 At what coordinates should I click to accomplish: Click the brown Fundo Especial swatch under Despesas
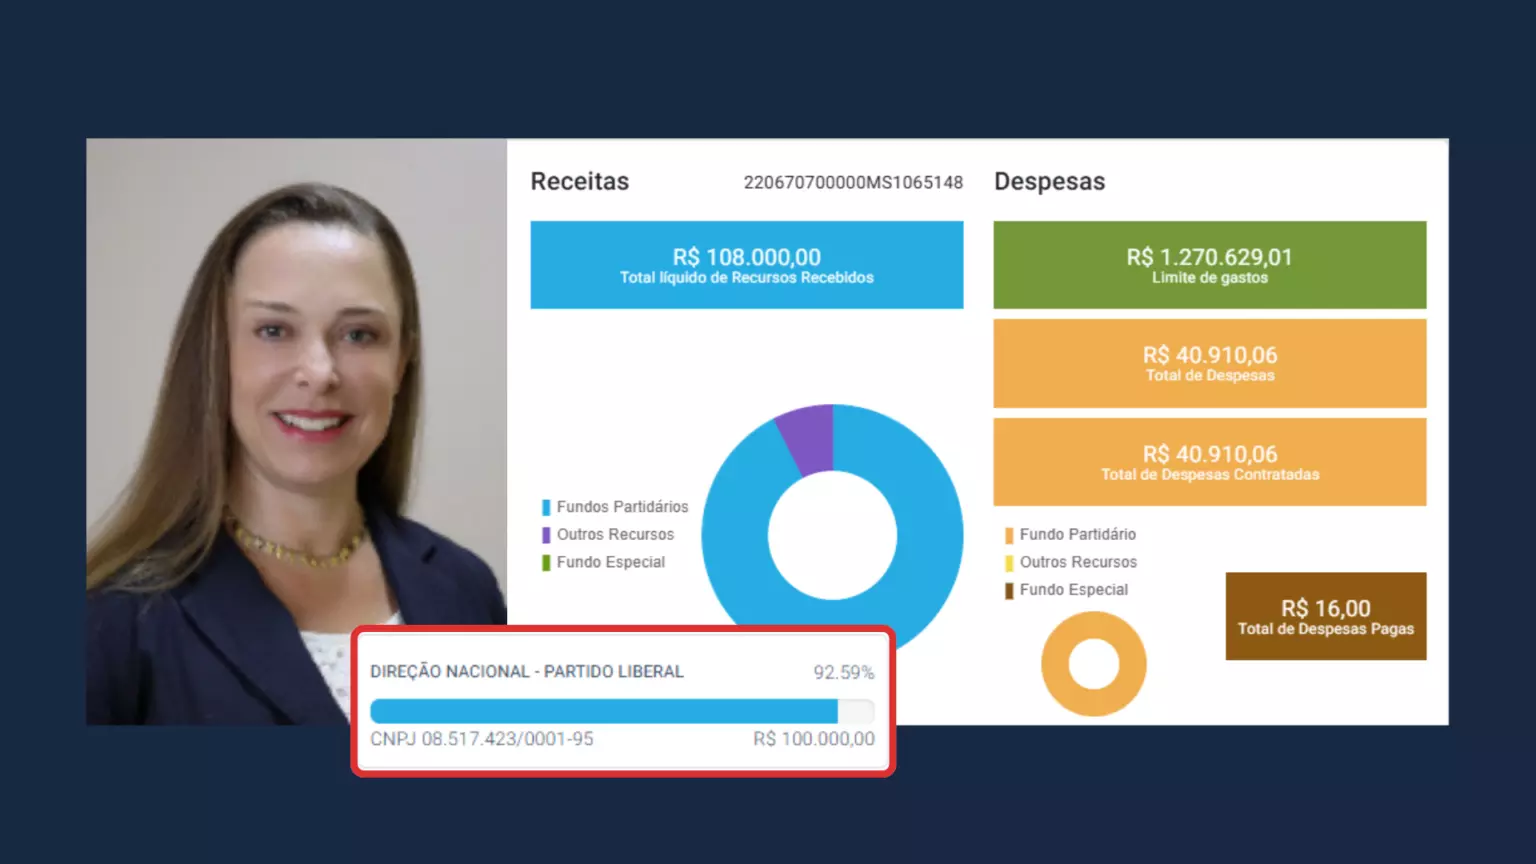click(x=1009, y=591)
